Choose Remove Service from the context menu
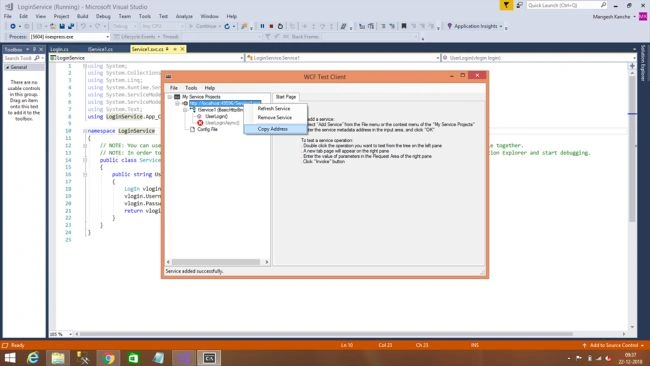Image resolution: width=650 pixels, height=366 pixels. pos(275,118)
